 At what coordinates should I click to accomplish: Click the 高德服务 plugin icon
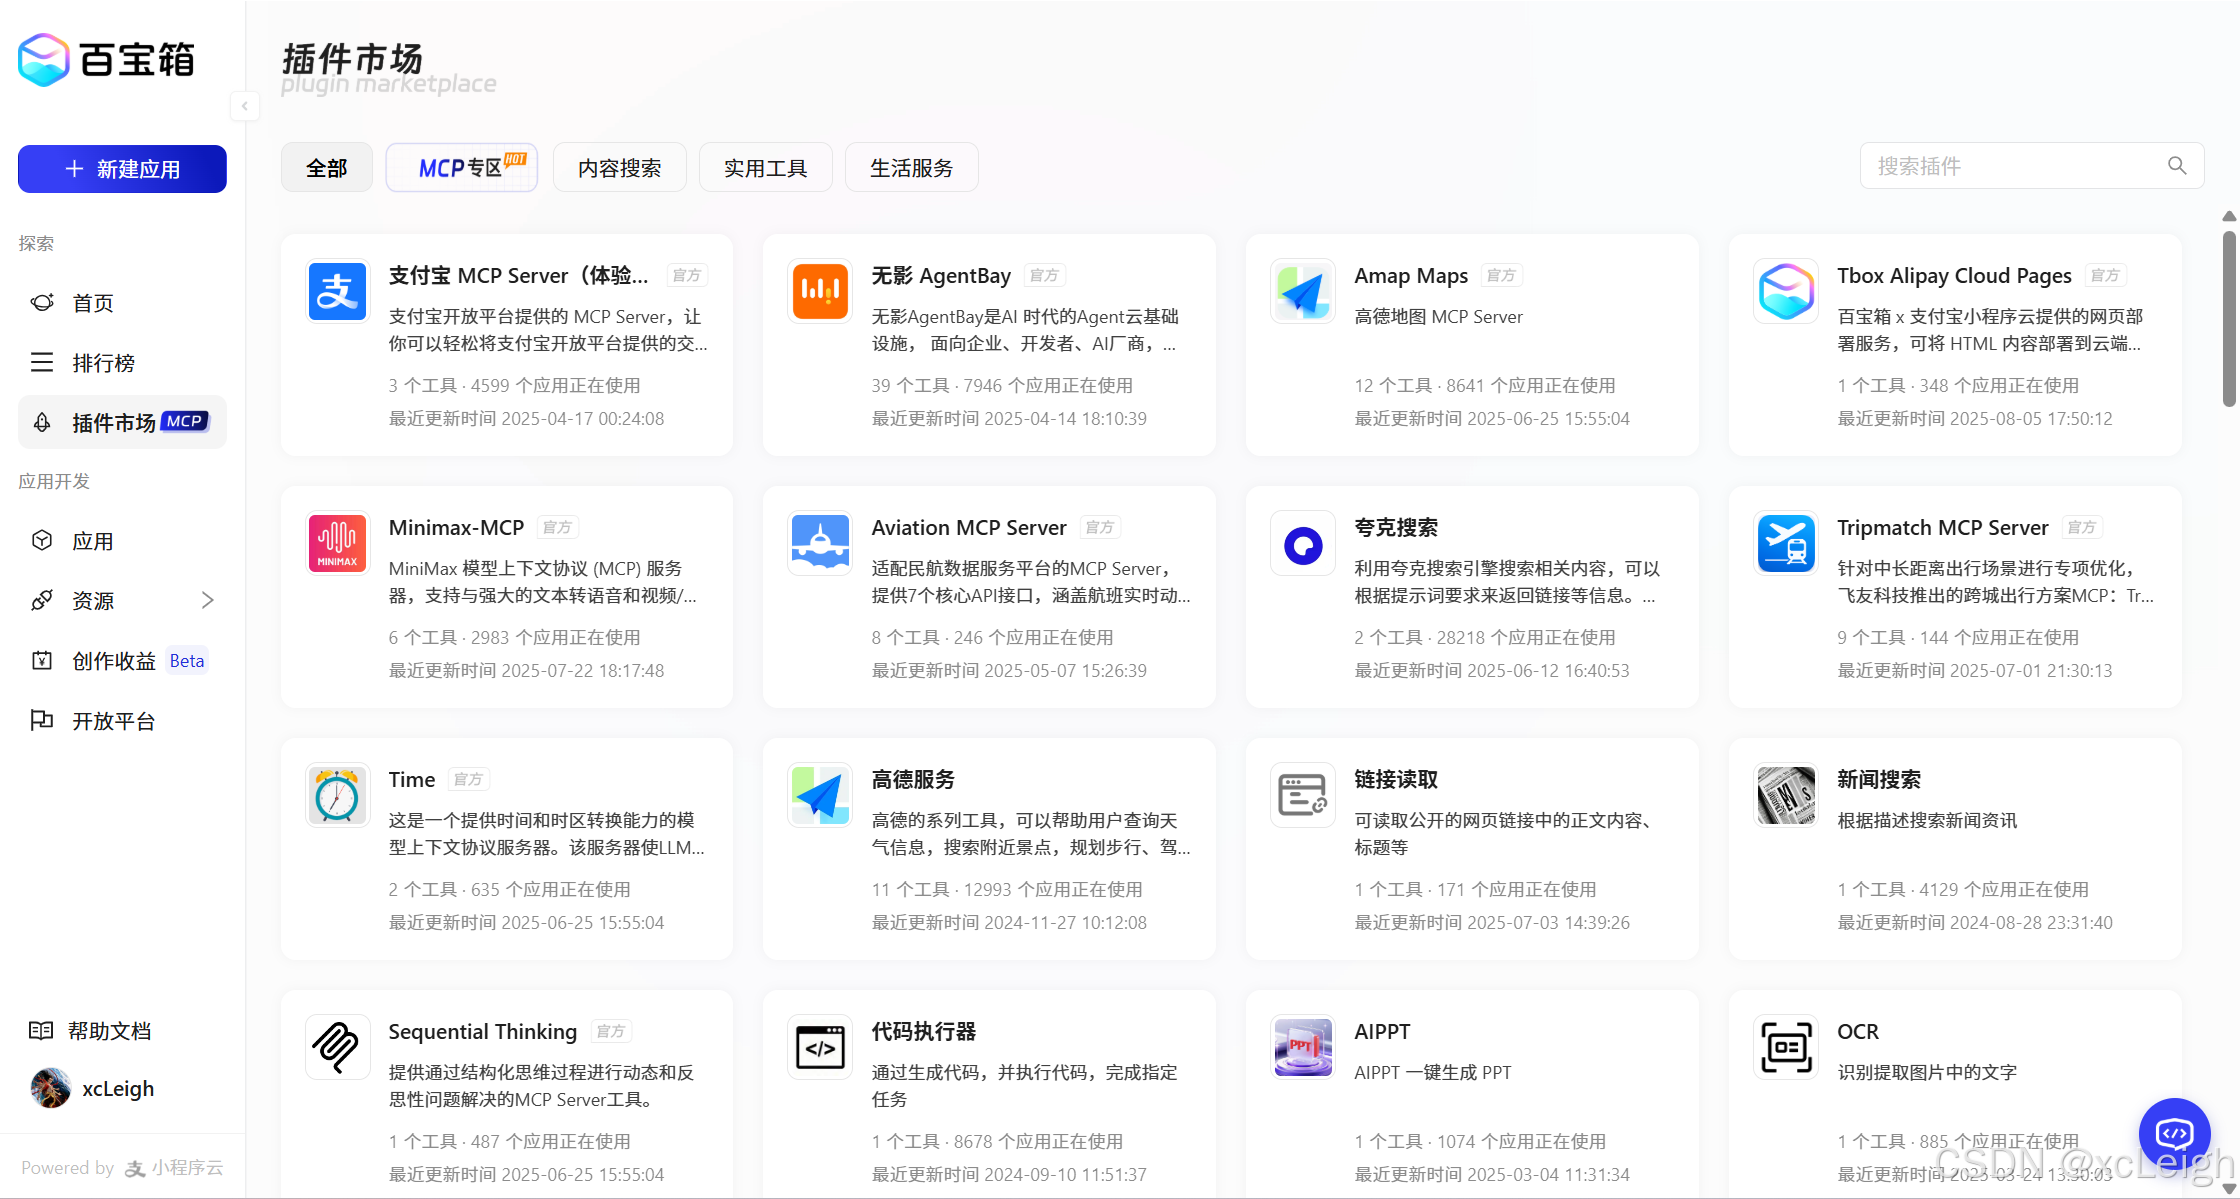point(820,796)
